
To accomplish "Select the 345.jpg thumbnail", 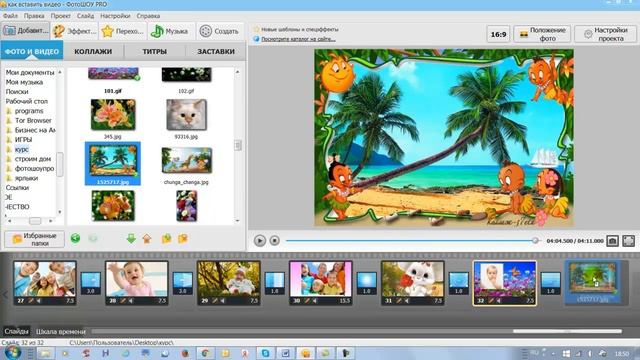I will (113, 115).
